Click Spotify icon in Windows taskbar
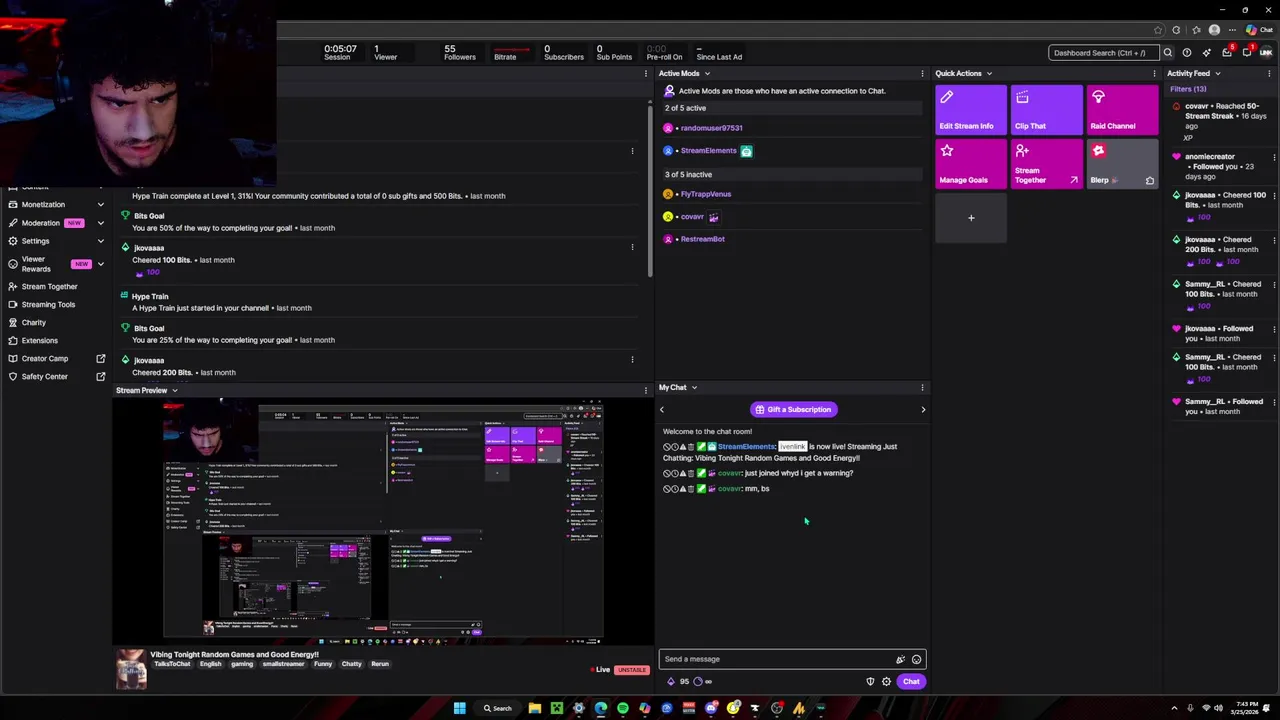The image size is (1280, 720). coord(622,709)
